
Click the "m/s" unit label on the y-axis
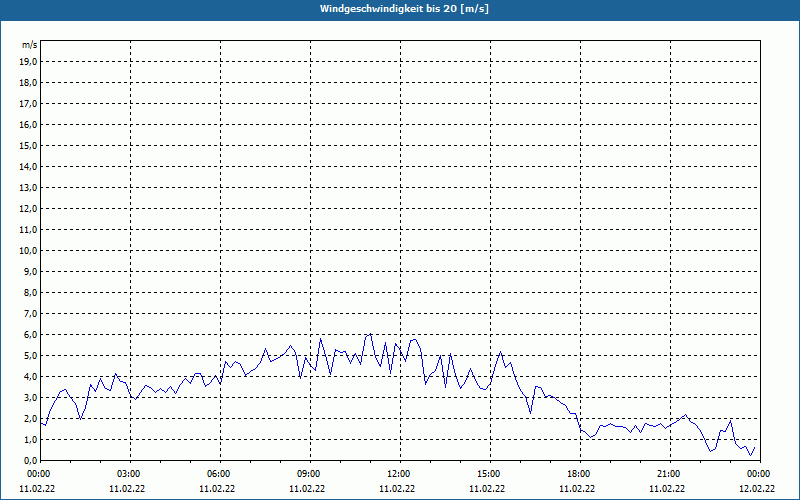[x=30, y=45]
